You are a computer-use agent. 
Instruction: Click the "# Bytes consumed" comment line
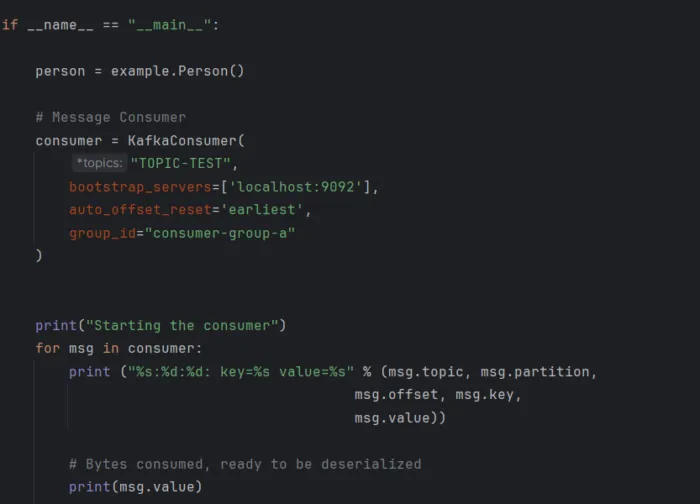click(245, 463)
